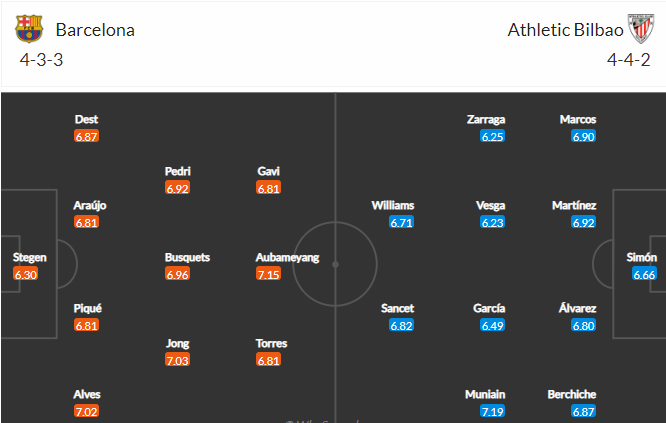
Task: Select goalkeeper Simón on the pitch
Action: click(x=642, y=257)
